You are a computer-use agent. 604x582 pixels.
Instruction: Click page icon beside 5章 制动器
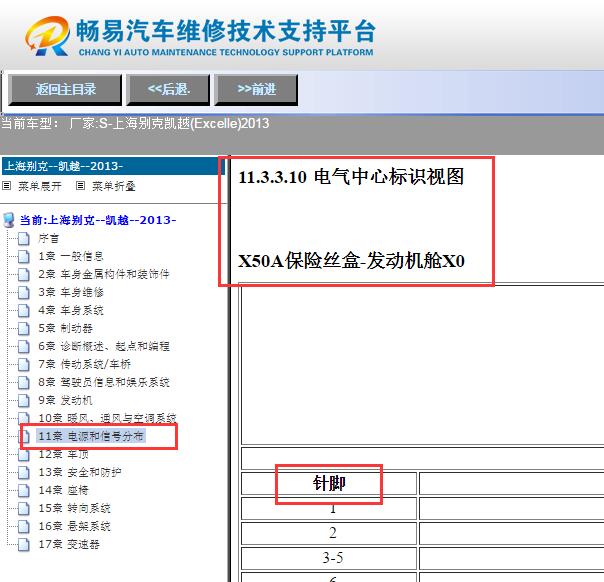24,328
